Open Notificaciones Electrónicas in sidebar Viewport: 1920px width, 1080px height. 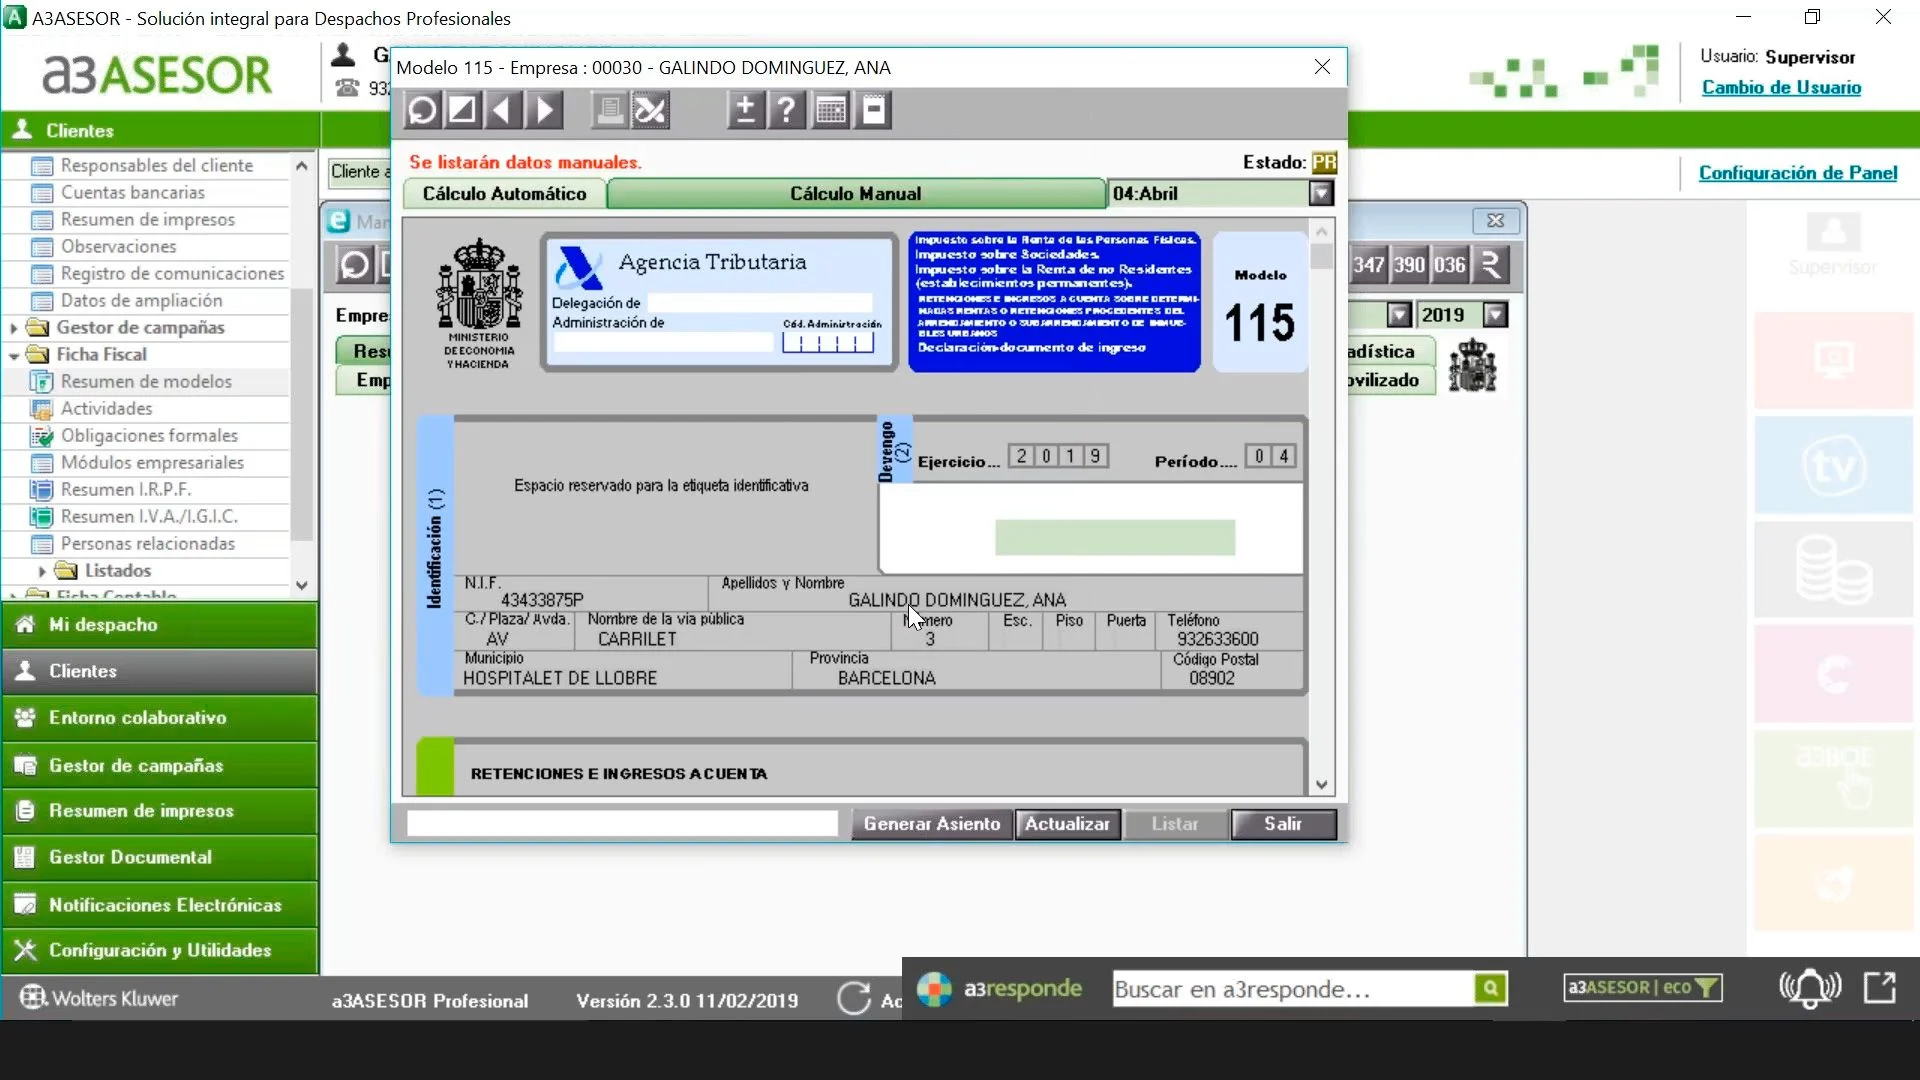pyautogui.click(x=160, y=905)
